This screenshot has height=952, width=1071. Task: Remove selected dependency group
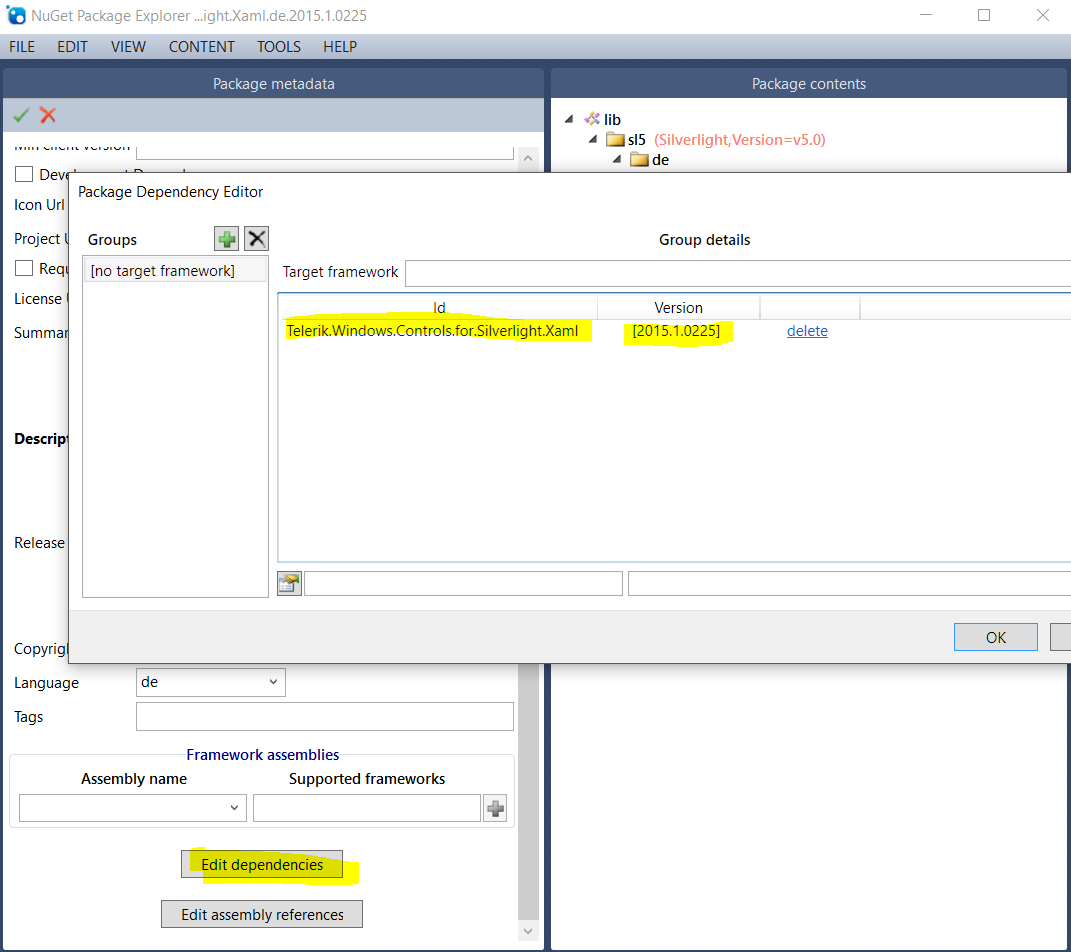[257, 239]
